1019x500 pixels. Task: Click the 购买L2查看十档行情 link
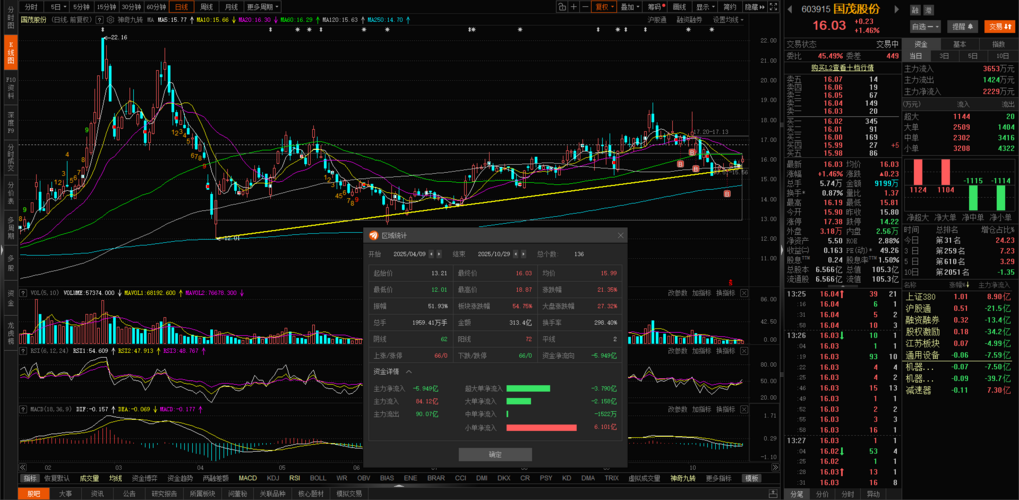point(842,68)
